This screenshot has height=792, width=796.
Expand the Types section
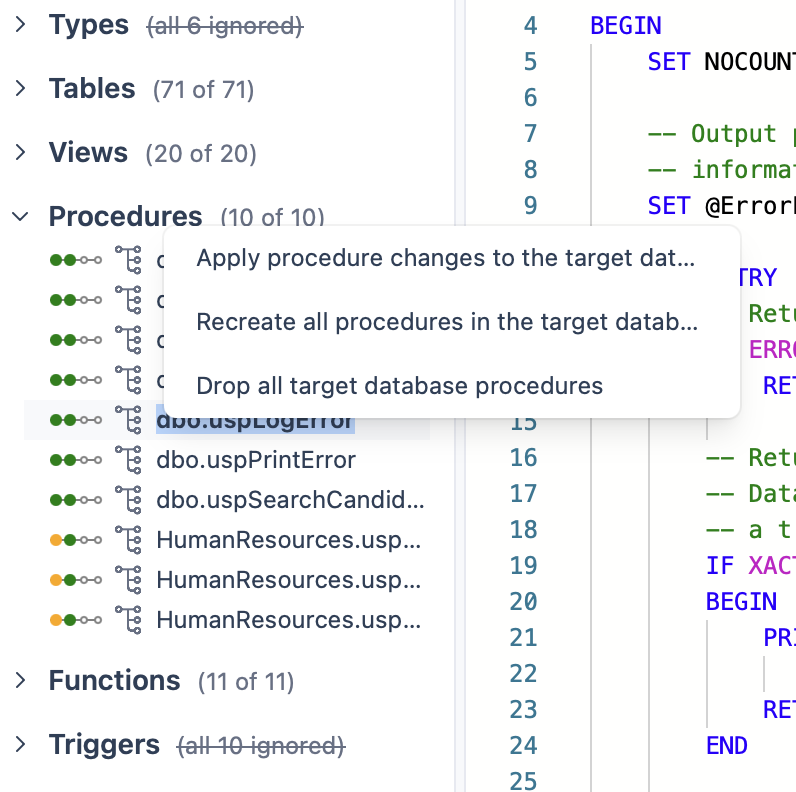20,25
